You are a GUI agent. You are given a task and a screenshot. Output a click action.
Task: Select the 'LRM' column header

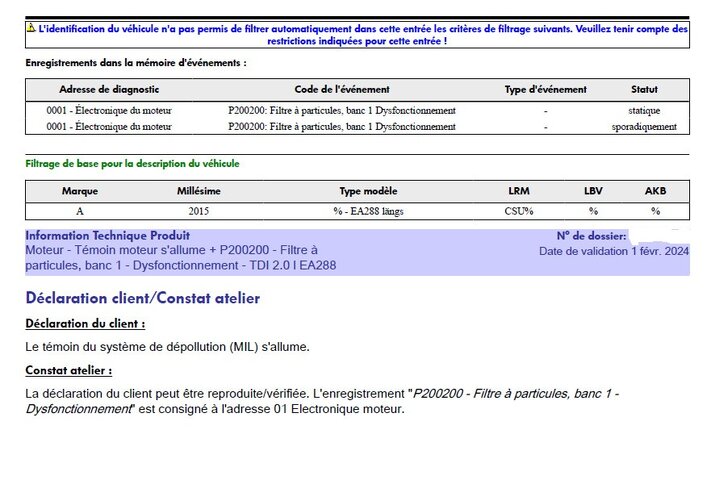[519, 191]
